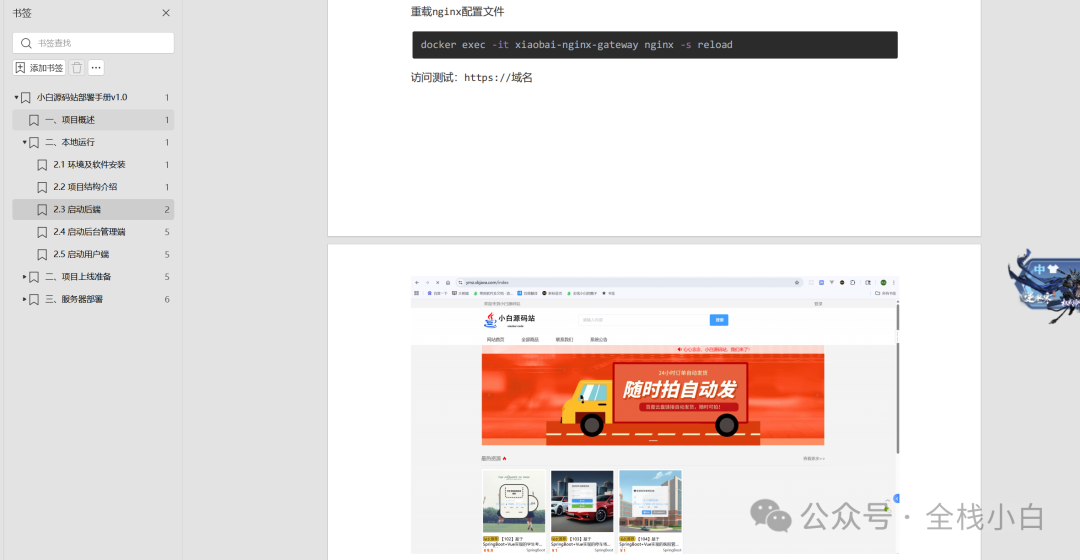
Task: Click the first product thumbnail in screenshot
Action: [x=514, y=501]
